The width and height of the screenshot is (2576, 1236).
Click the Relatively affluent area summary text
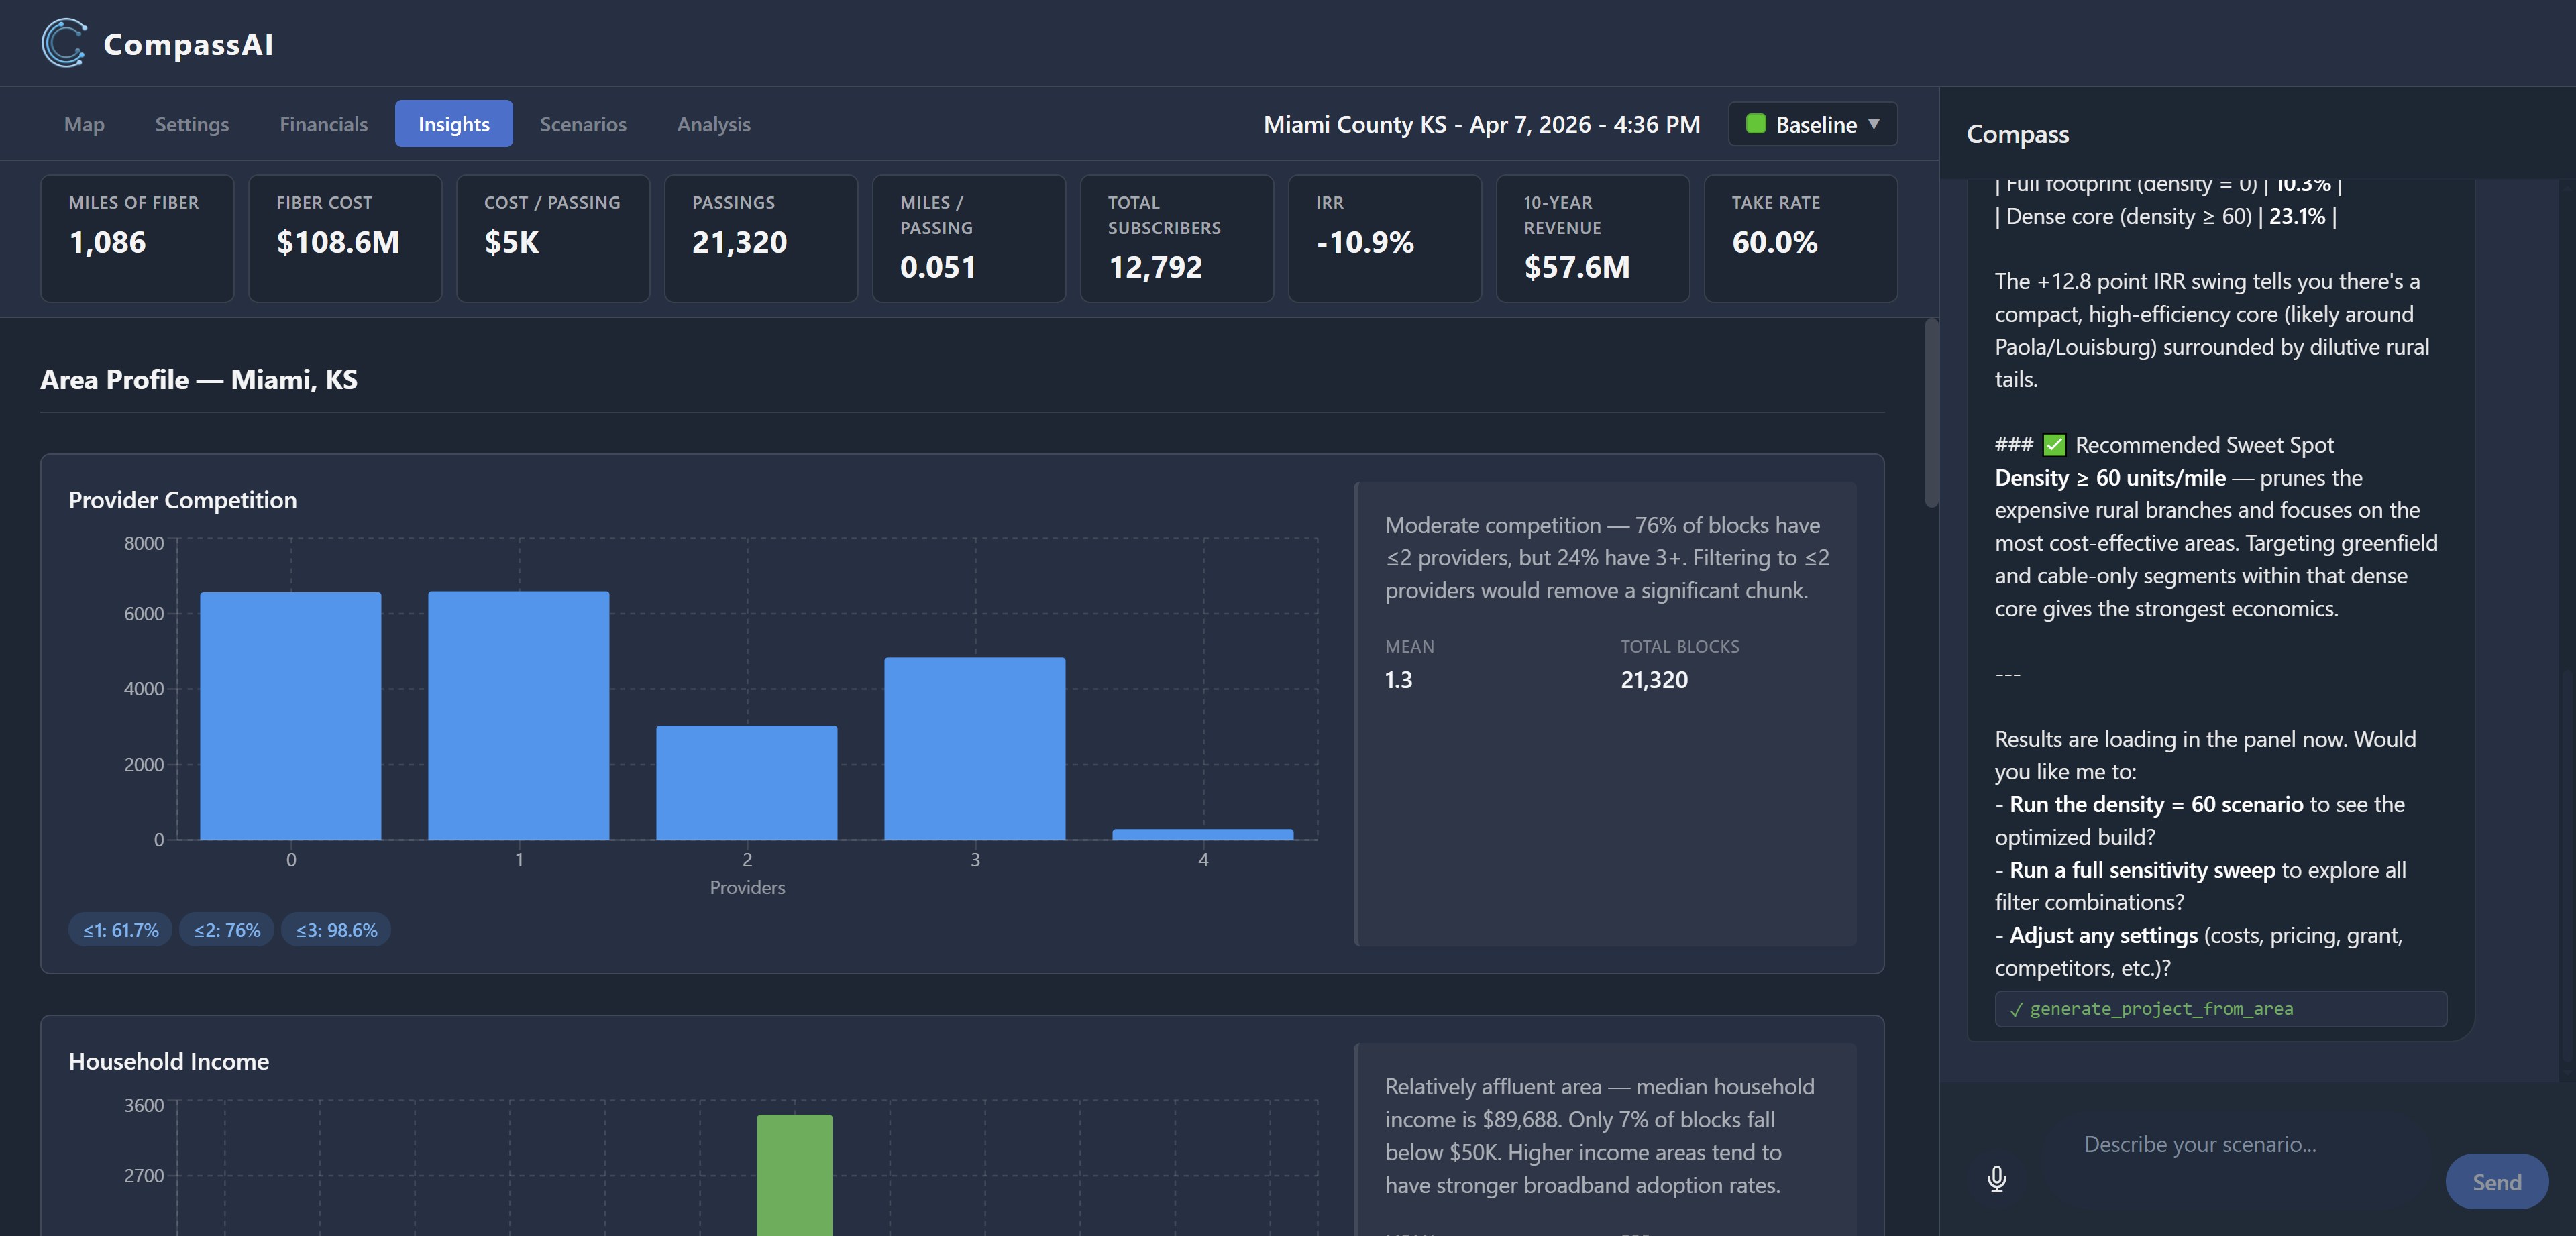coord(1599,1136)
